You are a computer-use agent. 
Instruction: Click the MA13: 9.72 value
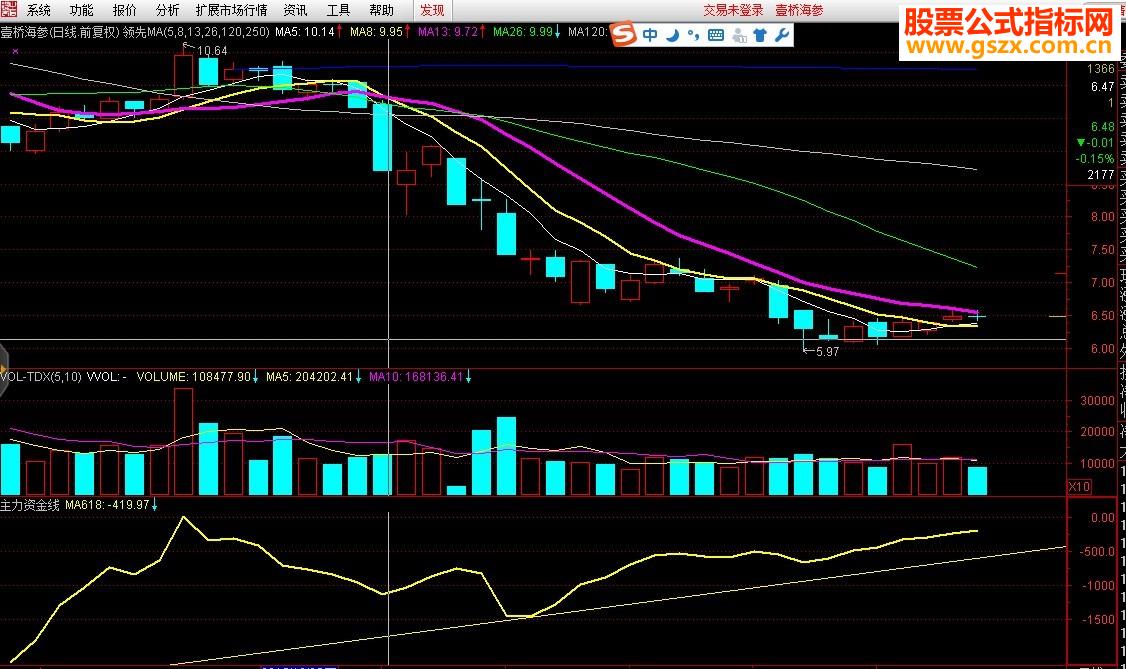pyautogui.click(x=447, y=32)
